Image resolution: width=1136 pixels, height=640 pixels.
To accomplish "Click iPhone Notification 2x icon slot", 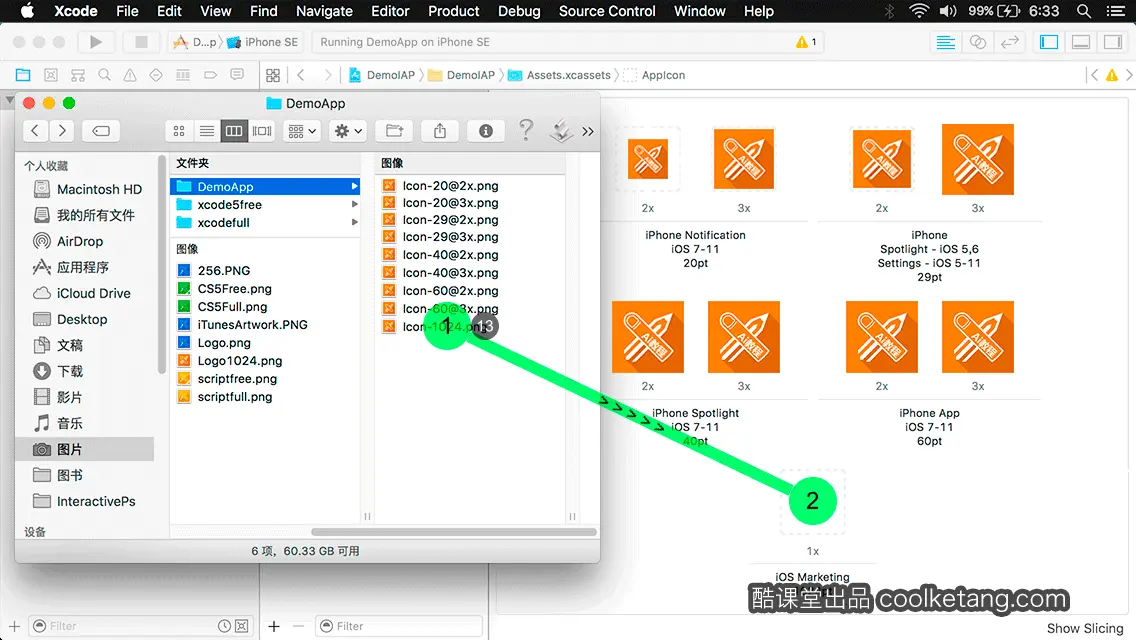I will click(x=648, y=159).
